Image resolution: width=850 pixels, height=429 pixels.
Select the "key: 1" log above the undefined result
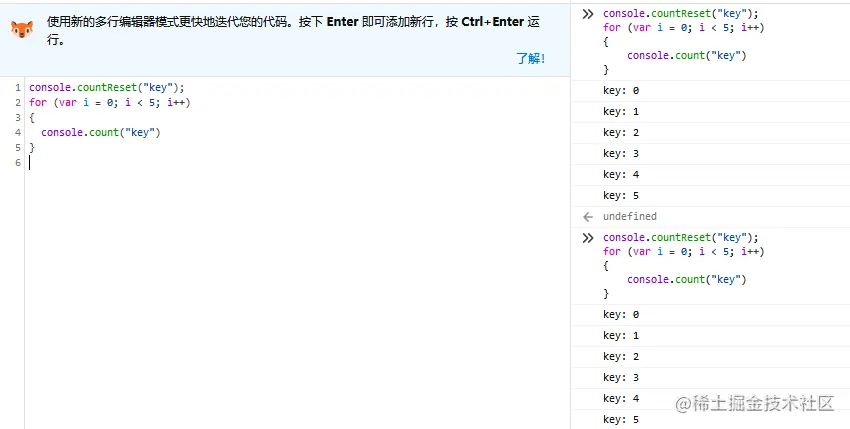711,112
